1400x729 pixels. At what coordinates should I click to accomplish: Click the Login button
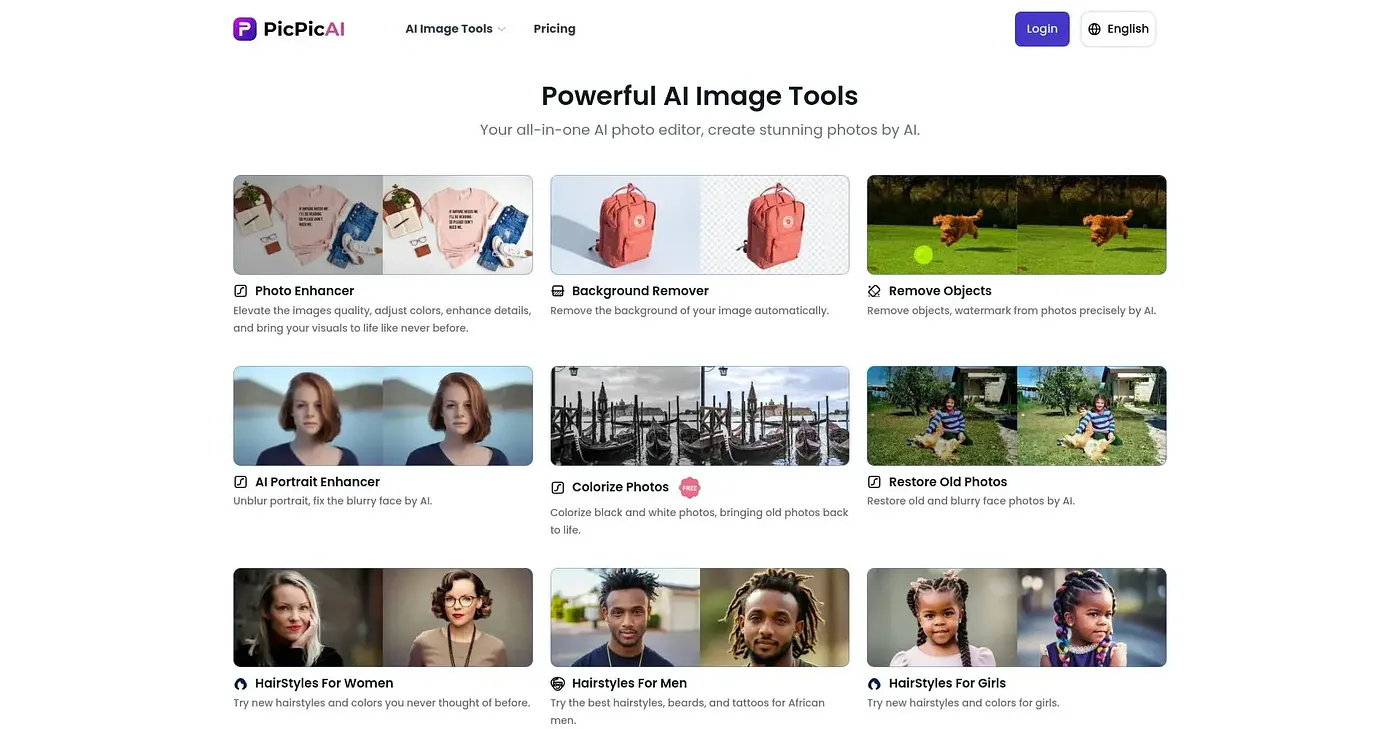tap(1042, 29)
